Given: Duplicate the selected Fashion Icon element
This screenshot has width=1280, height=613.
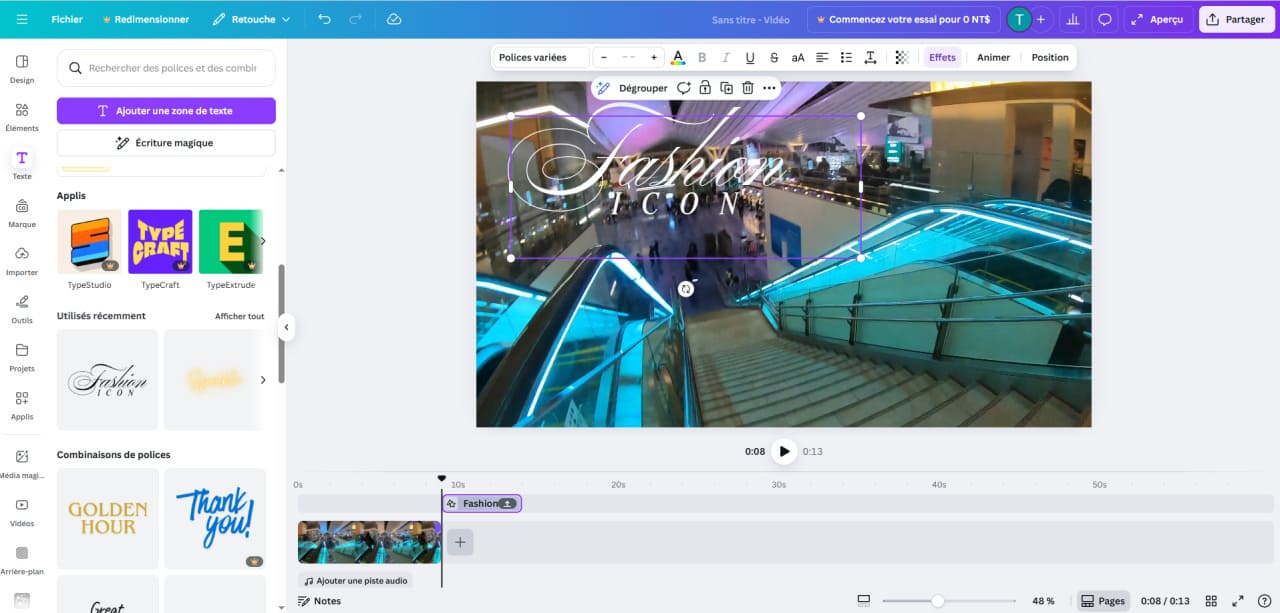Looking at the screenshot, I should point(726,88).
